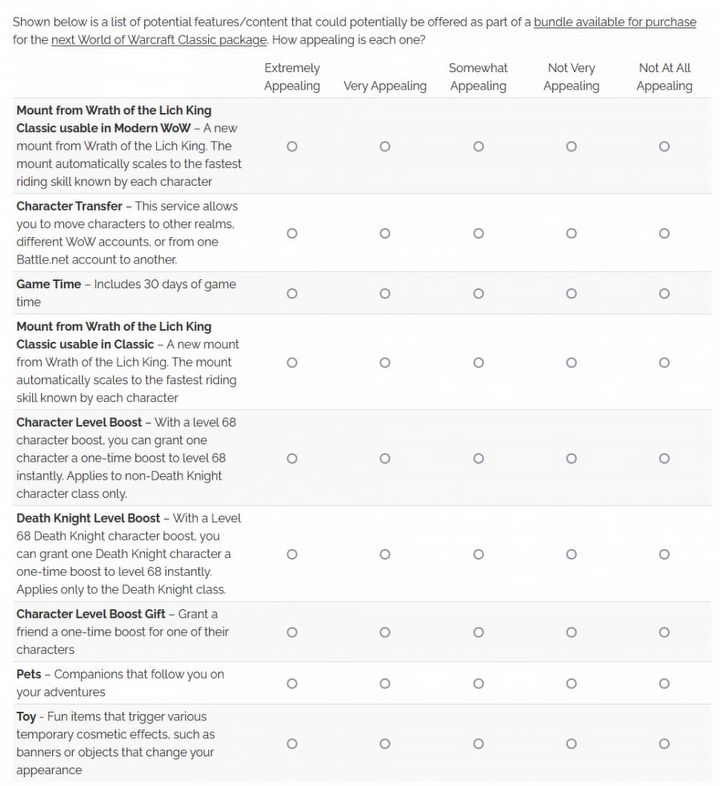Image resolution: width=720 pixels, height=786 pixels.
Task: Select Extremely Appealing for Character Level Boost
Action: 292,458
